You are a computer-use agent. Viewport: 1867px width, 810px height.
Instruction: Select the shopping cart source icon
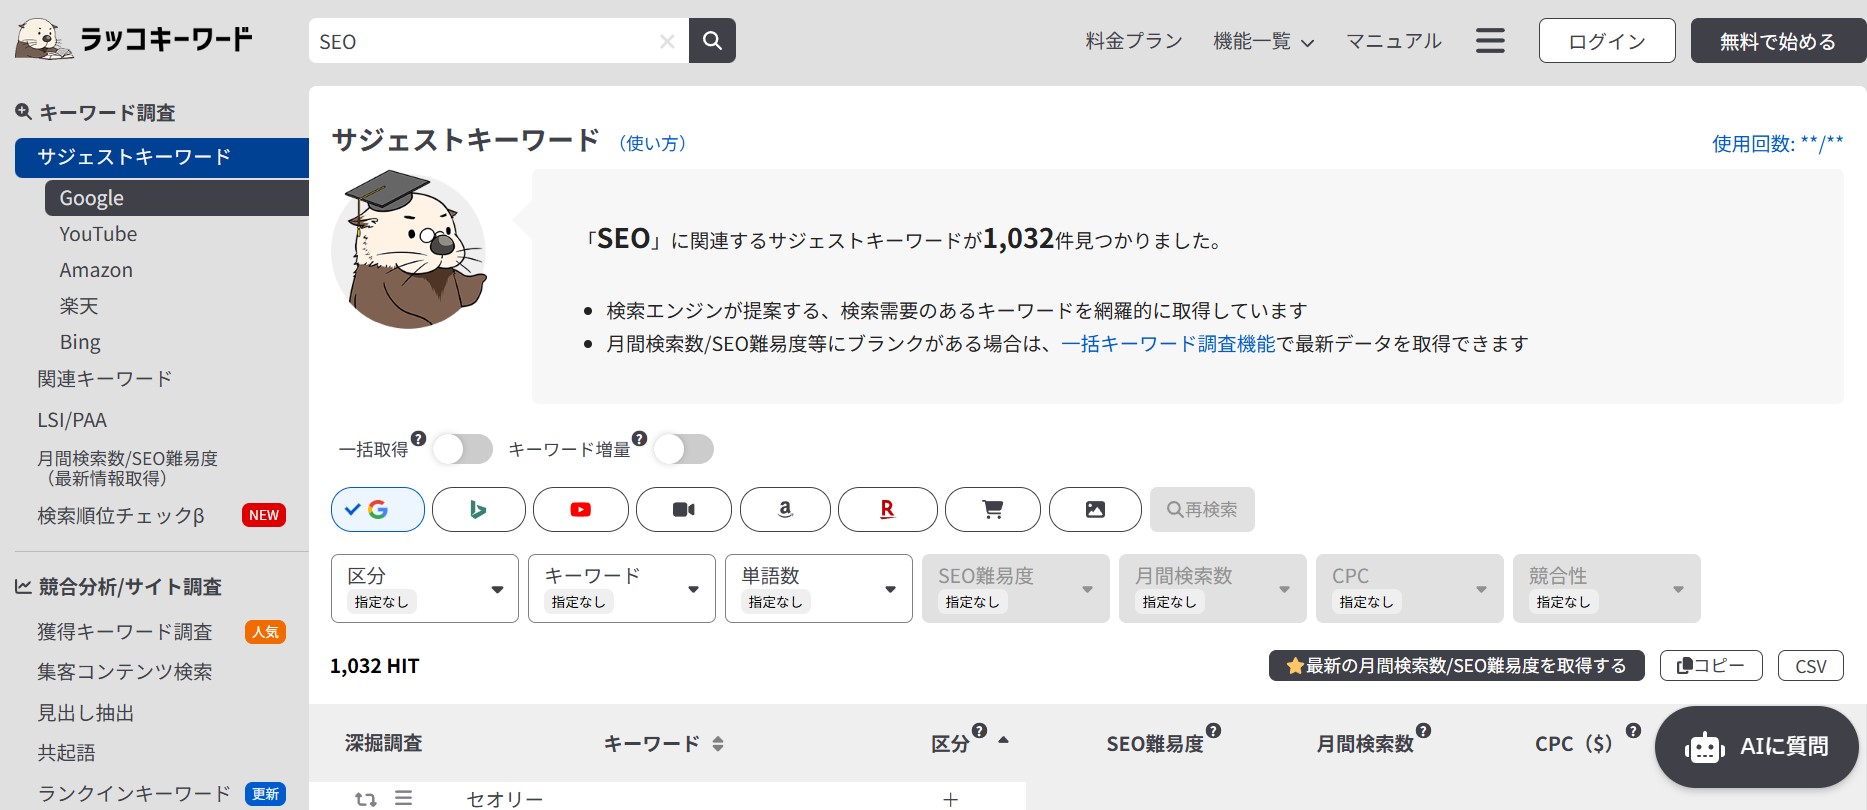pyautogui.click(x=993, y=510)
